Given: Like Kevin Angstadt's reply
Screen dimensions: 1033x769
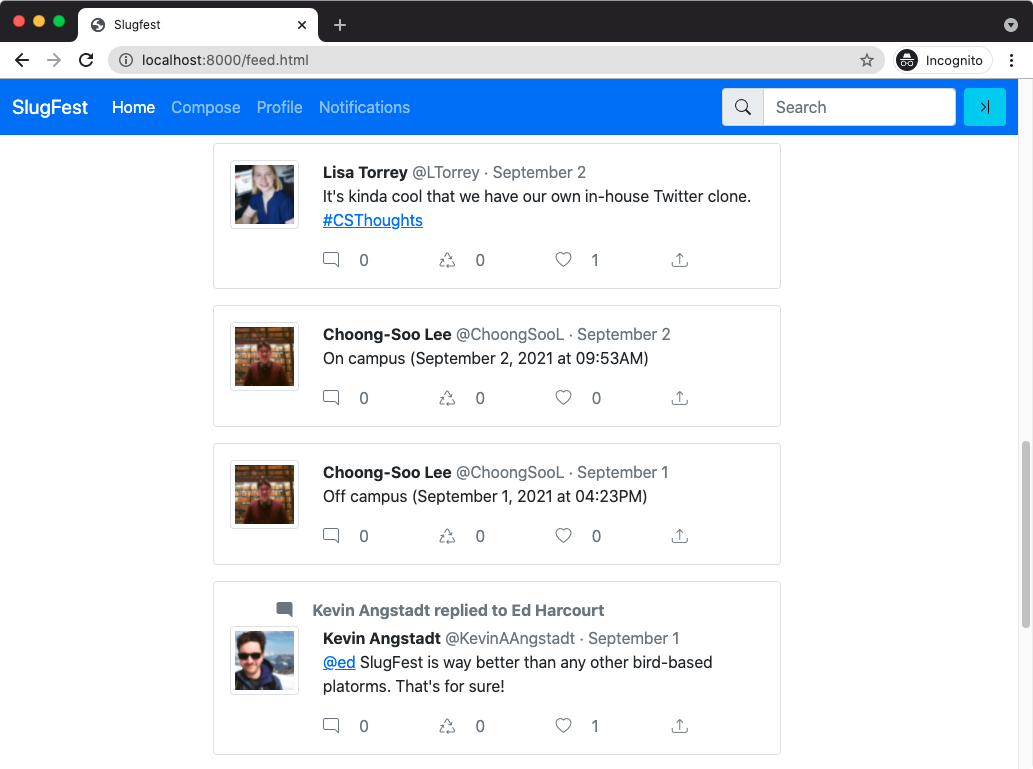Looking at the screenshot, I should (x=563, y=726).
